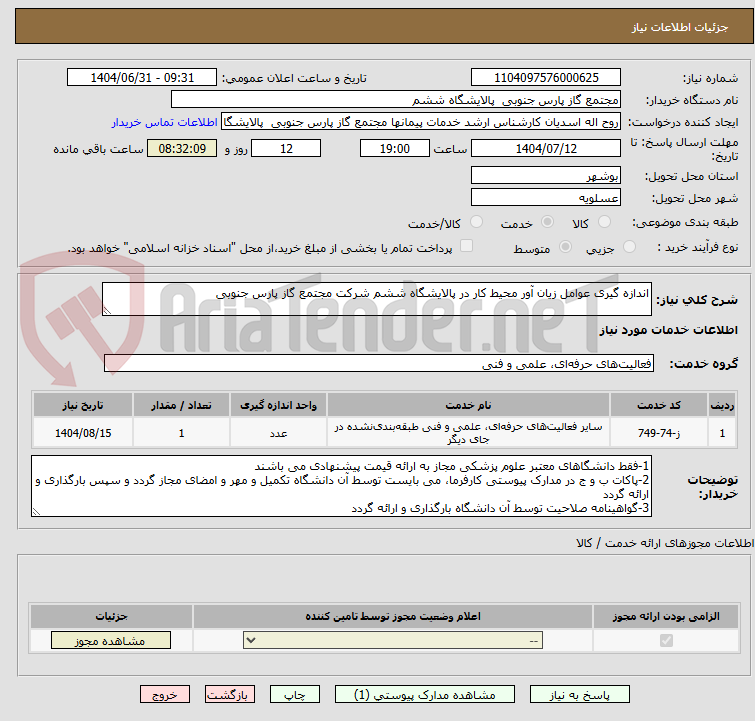Click the 'واحد اندازه گیری' column header

pos(278,405)
